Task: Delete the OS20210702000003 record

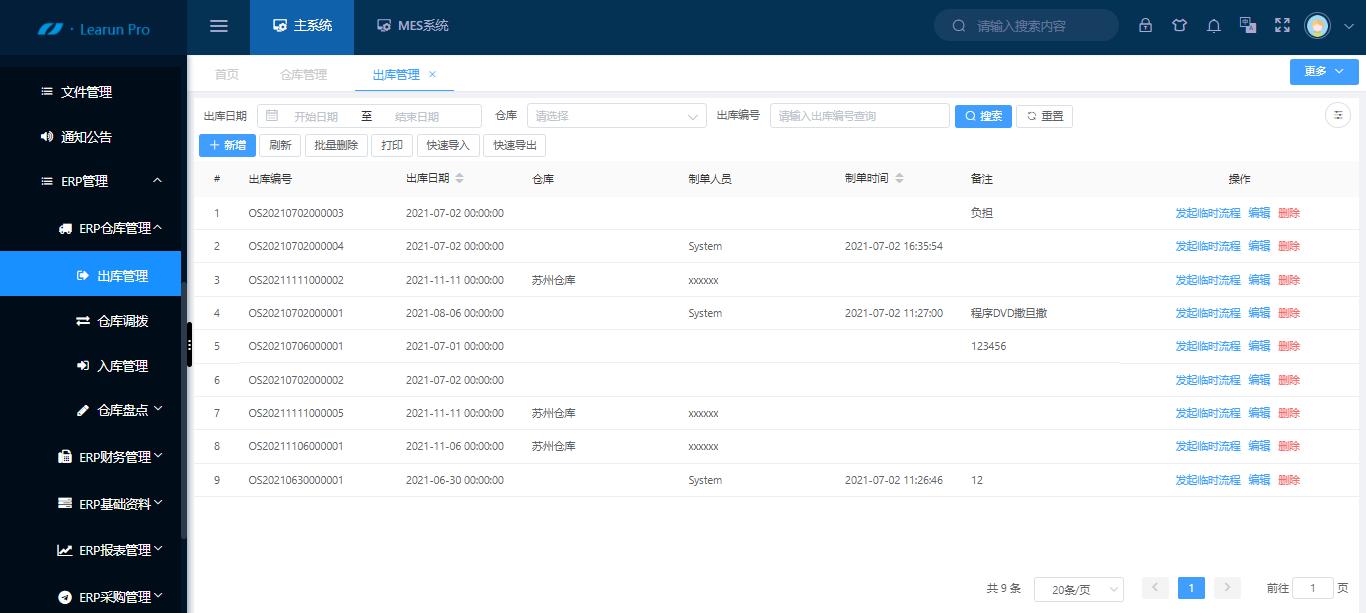Action: click(x=1289, y=212)
